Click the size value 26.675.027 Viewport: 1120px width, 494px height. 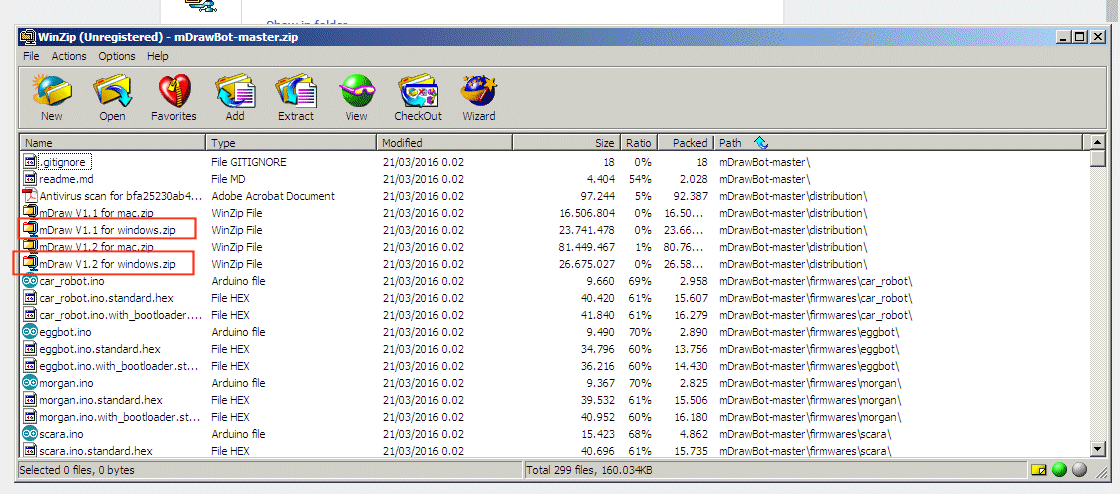click(586, 264)
